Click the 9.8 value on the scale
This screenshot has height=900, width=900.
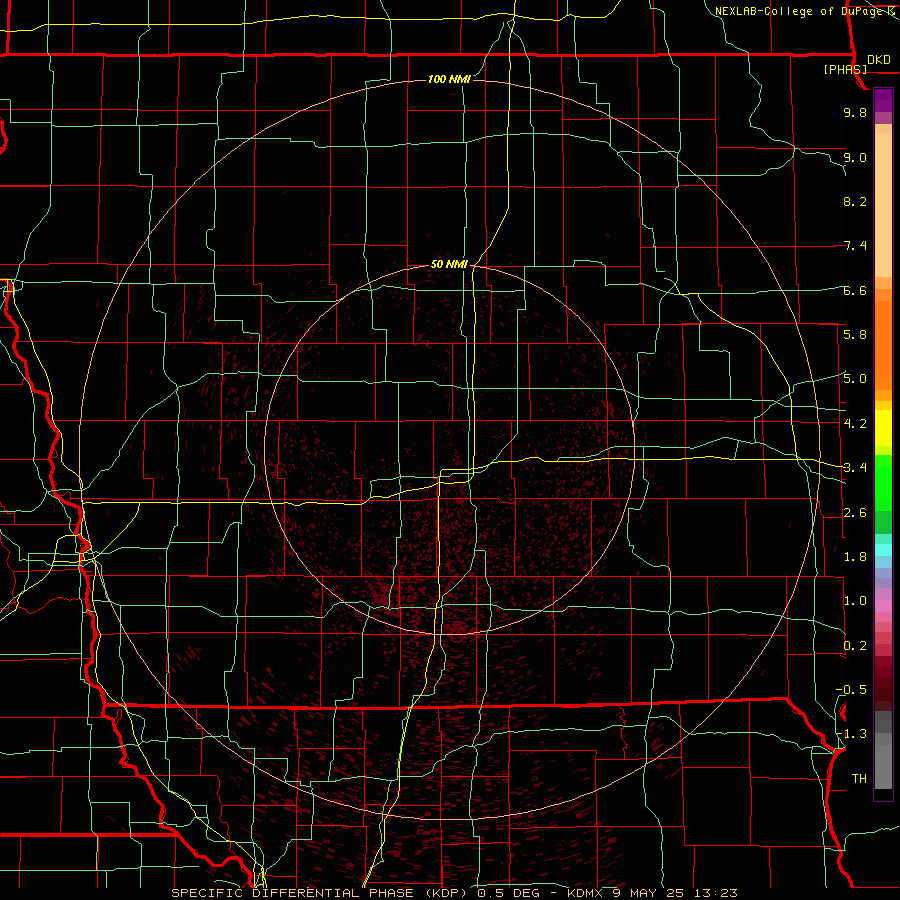coord(855,112)
